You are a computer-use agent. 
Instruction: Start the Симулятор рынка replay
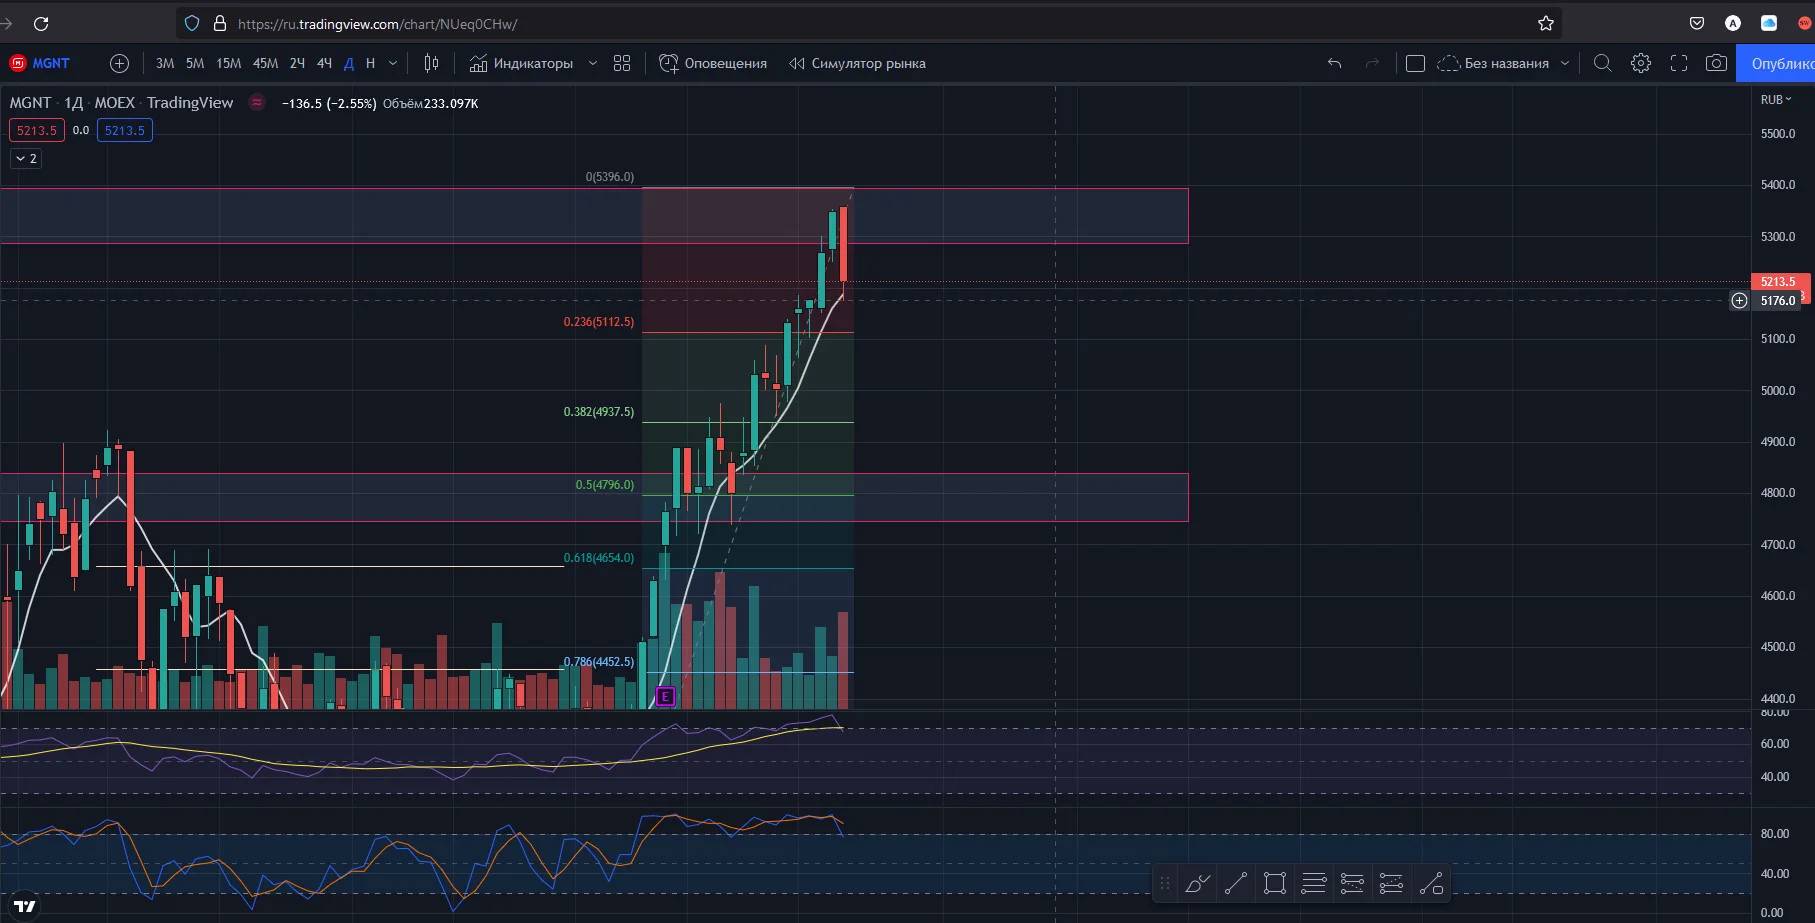[x=857, y=63]
